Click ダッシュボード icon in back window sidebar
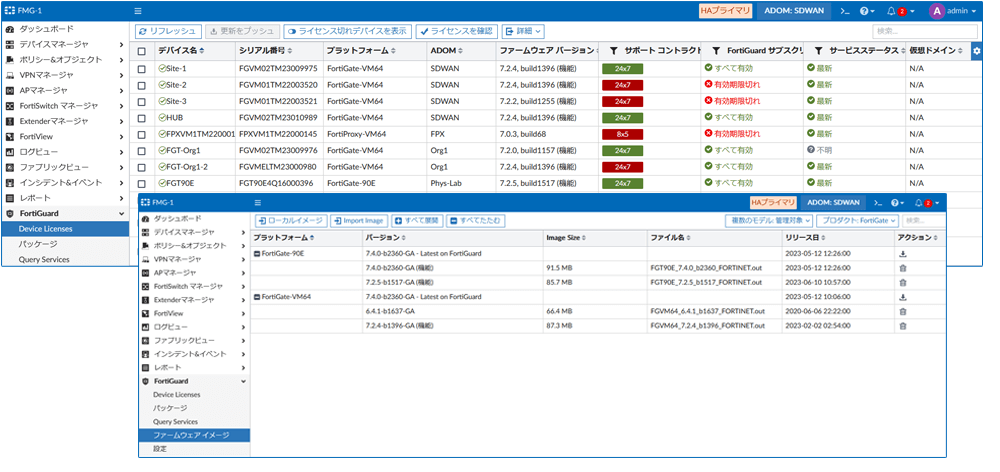This screenshot has height=472, width=1000. pos(10,29)
